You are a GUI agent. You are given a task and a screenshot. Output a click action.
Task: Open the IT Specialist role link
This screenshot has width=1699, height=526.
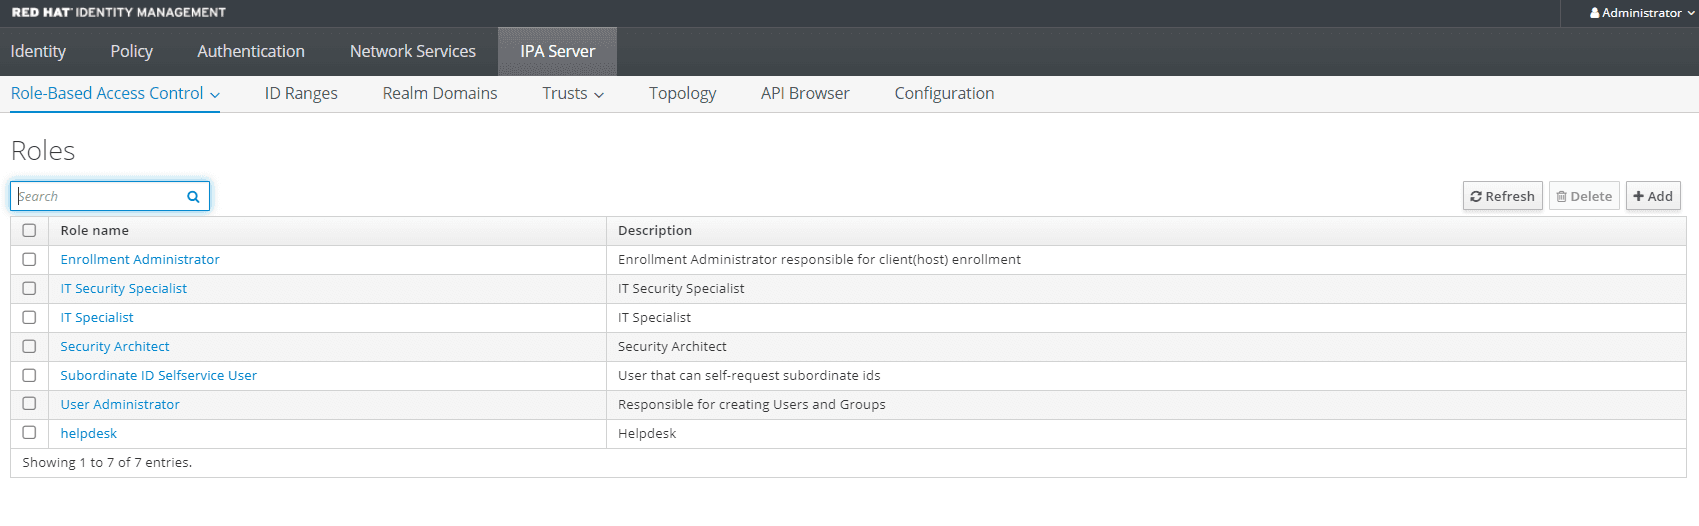point(96,317)
